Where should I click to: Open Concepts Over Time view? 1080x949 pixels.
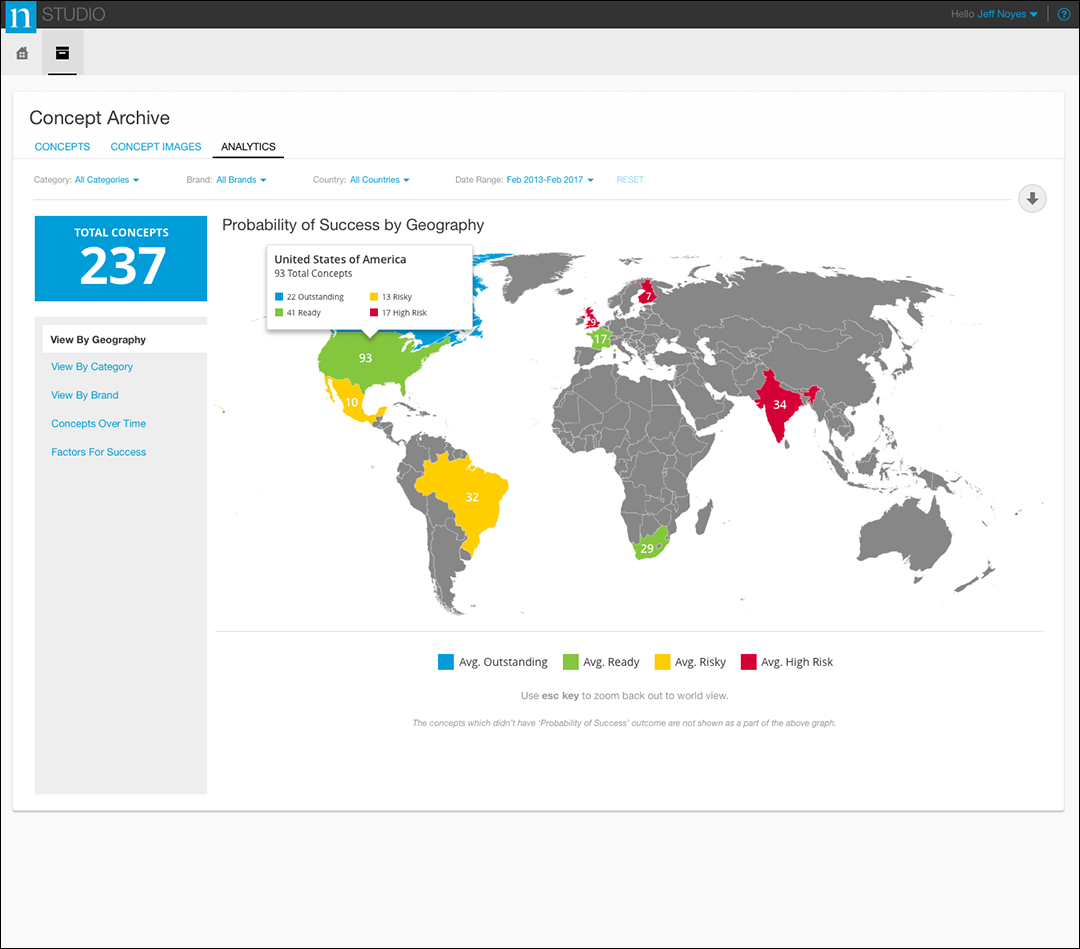point(98,424)
